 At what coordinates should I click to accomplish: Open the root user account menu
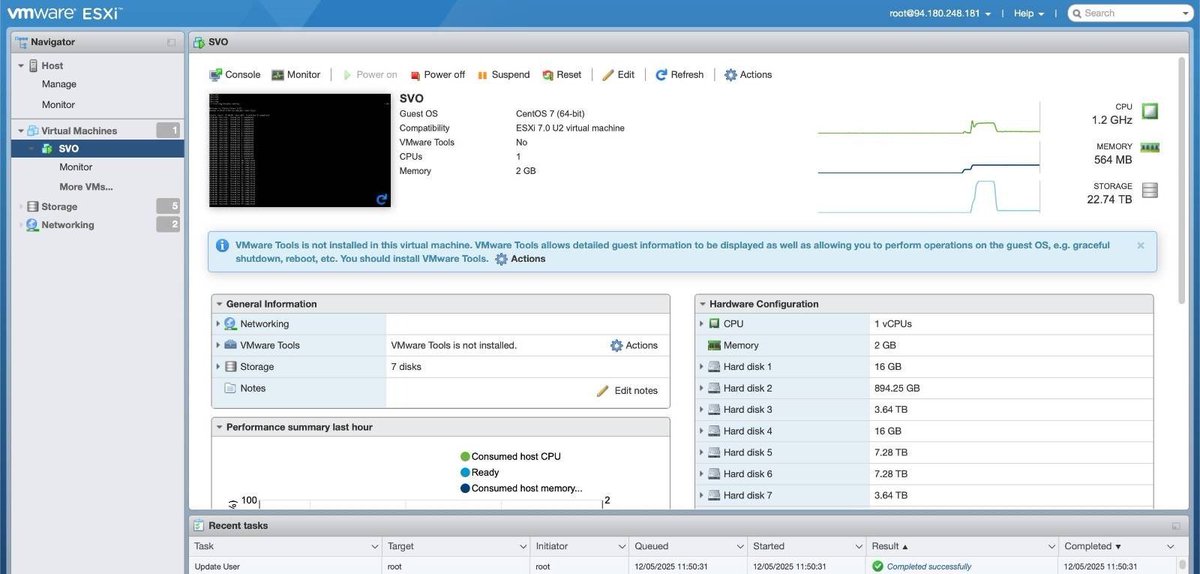point(941,14)
